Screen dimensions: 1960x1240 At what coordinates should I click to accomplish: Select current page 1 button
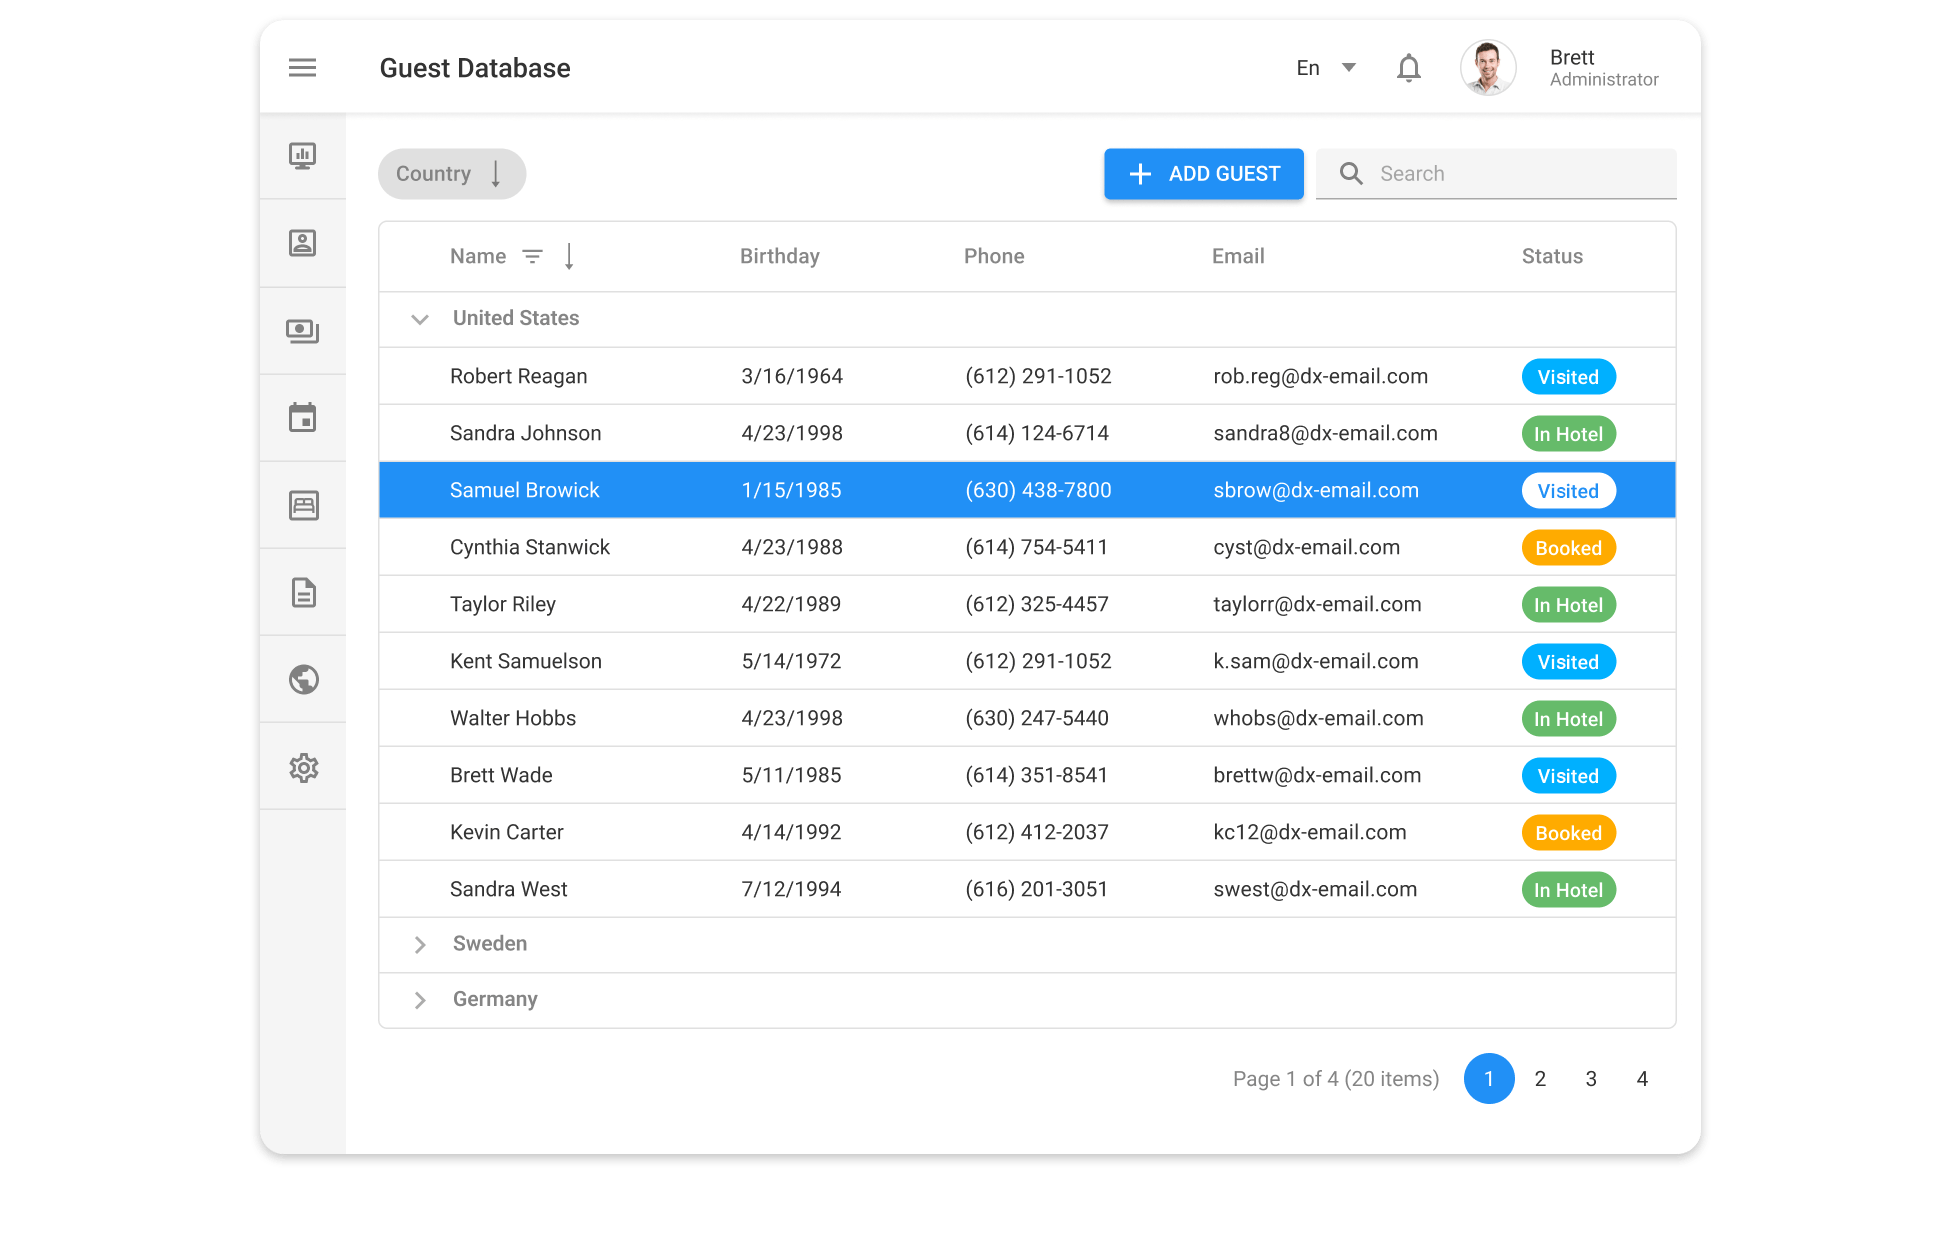pyautogui.click(x=1489, y=1079)
